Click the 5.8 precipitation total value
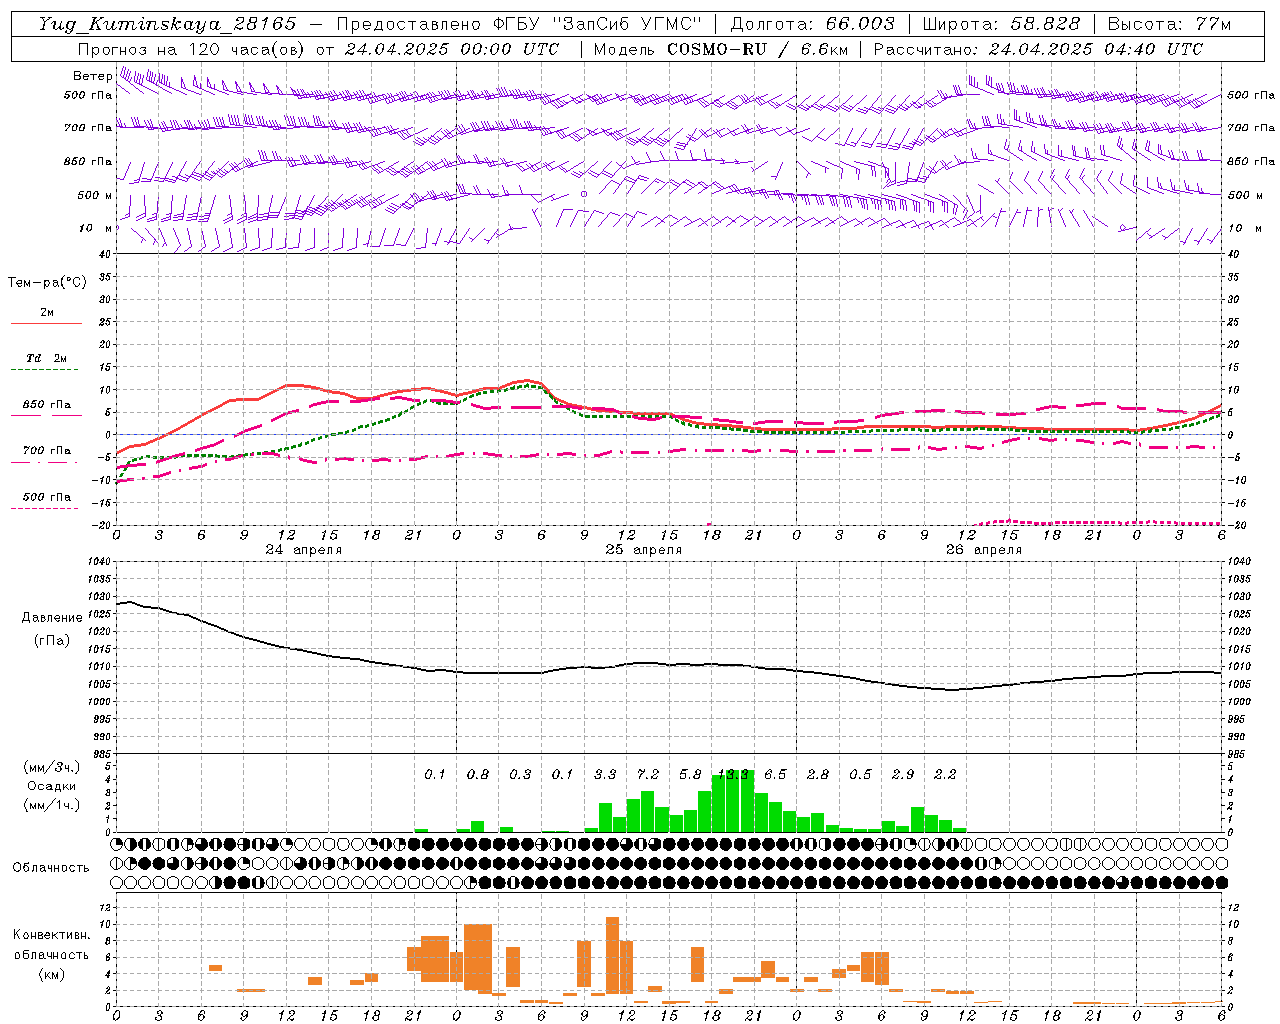This screenshot has width=1280, height=1024. (x=690, y=775)
